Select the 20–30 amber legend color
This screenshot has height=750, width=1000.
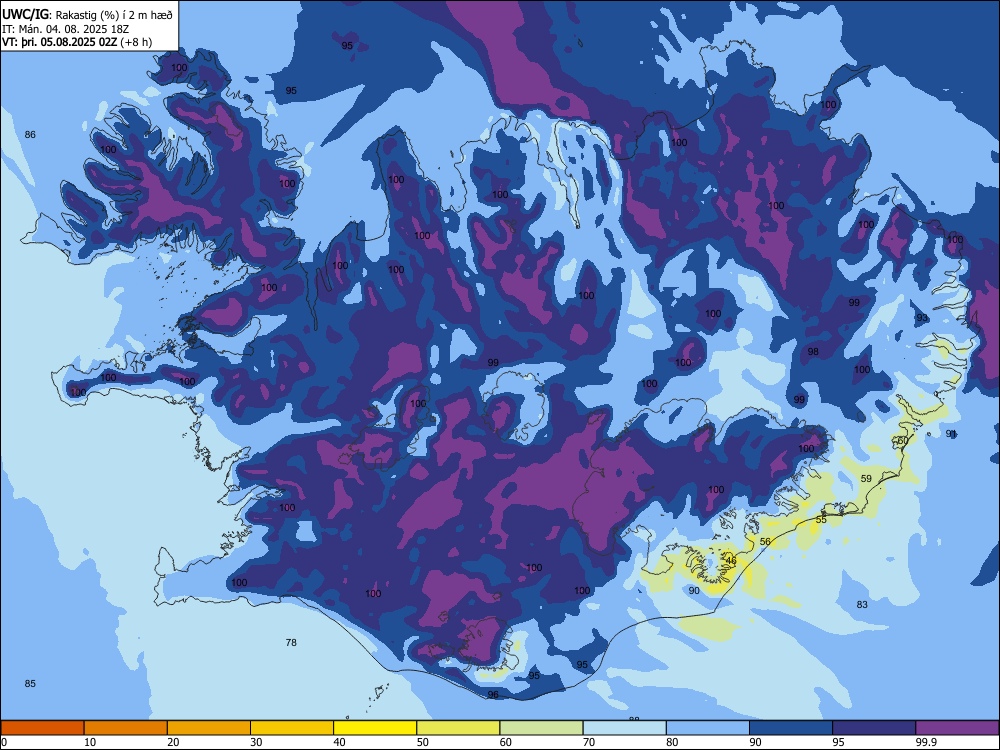pyautogui.click(x=209, y=728)
